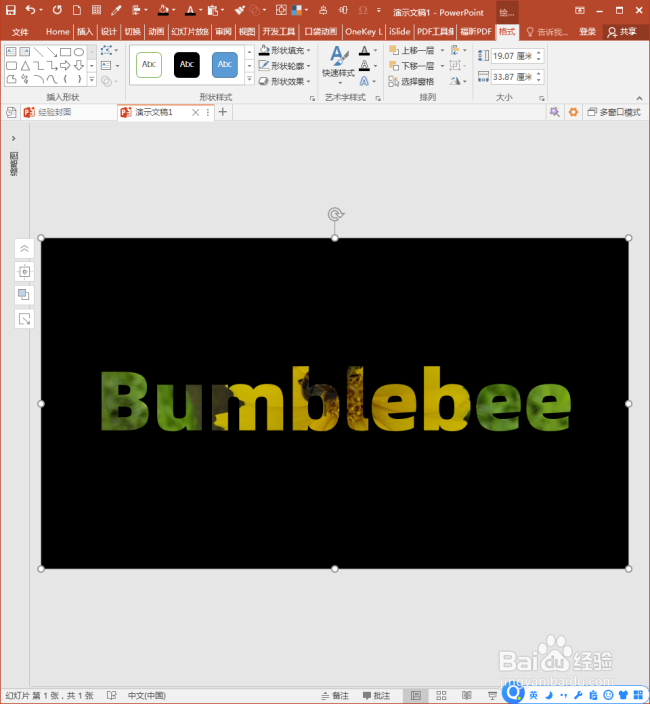Screen dimensions: 650x704
Task: Switch to the iSlide tab
Action: 400,31
